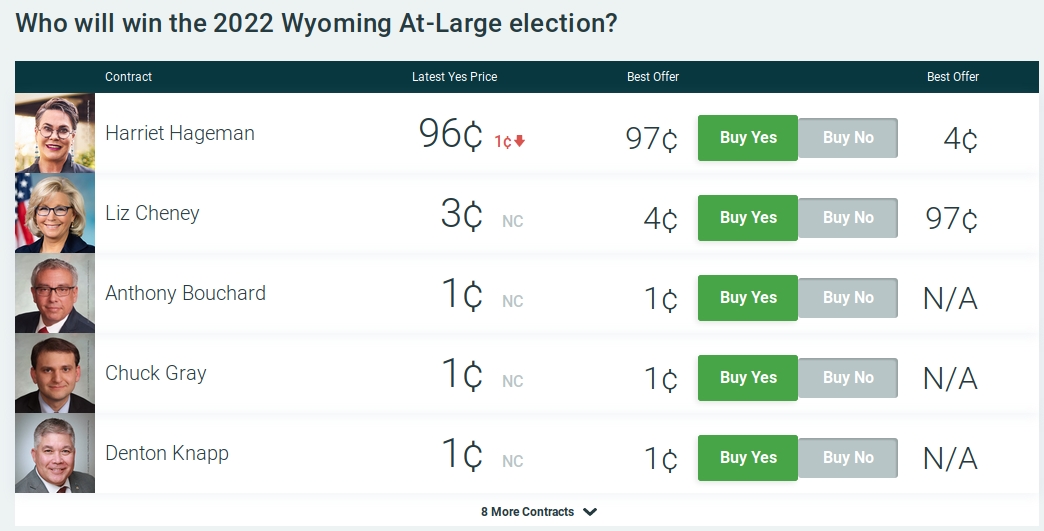Open the Liz Cheney contract link
1044x531 pixels.
click(152, 213)
